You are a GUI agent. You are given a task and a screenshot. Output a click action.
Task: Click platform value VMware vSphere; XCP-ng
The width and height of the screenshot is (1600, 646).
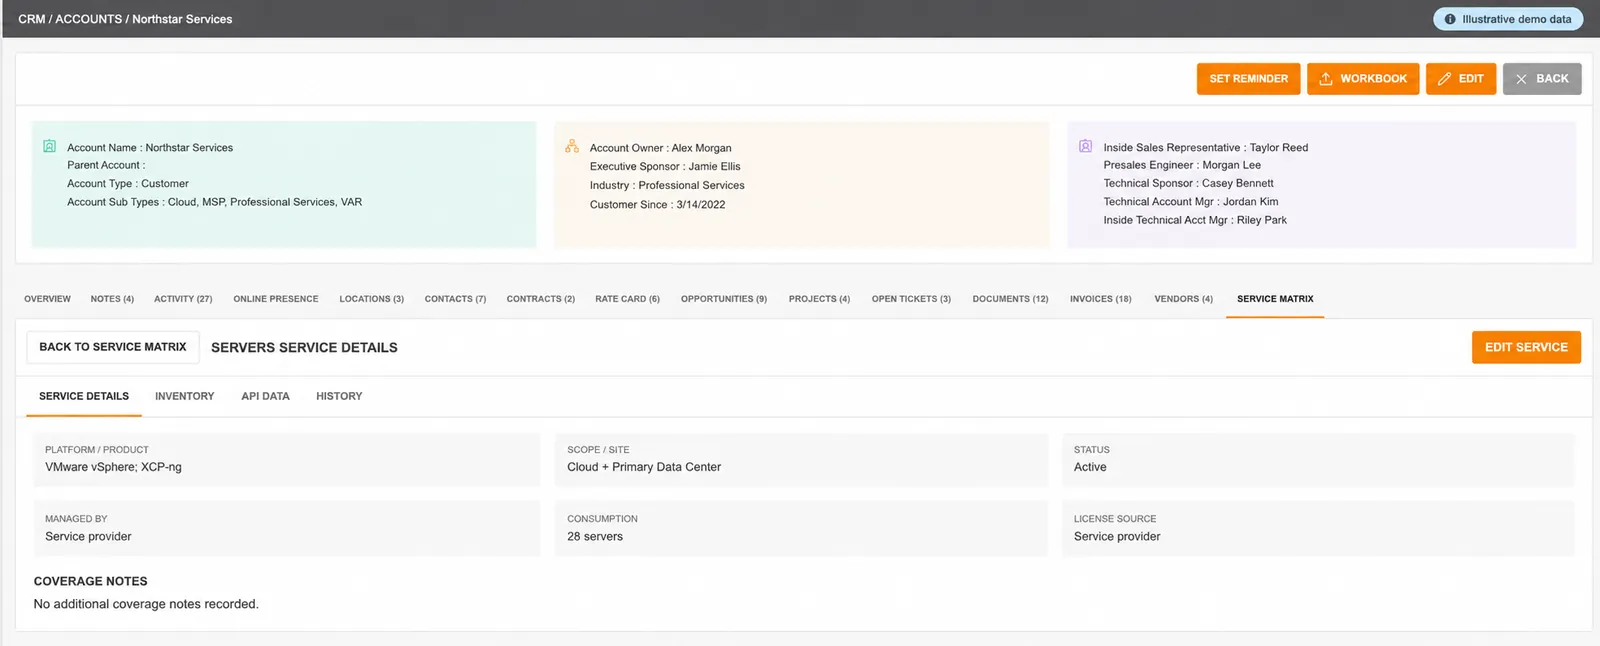tap(113, 467)
